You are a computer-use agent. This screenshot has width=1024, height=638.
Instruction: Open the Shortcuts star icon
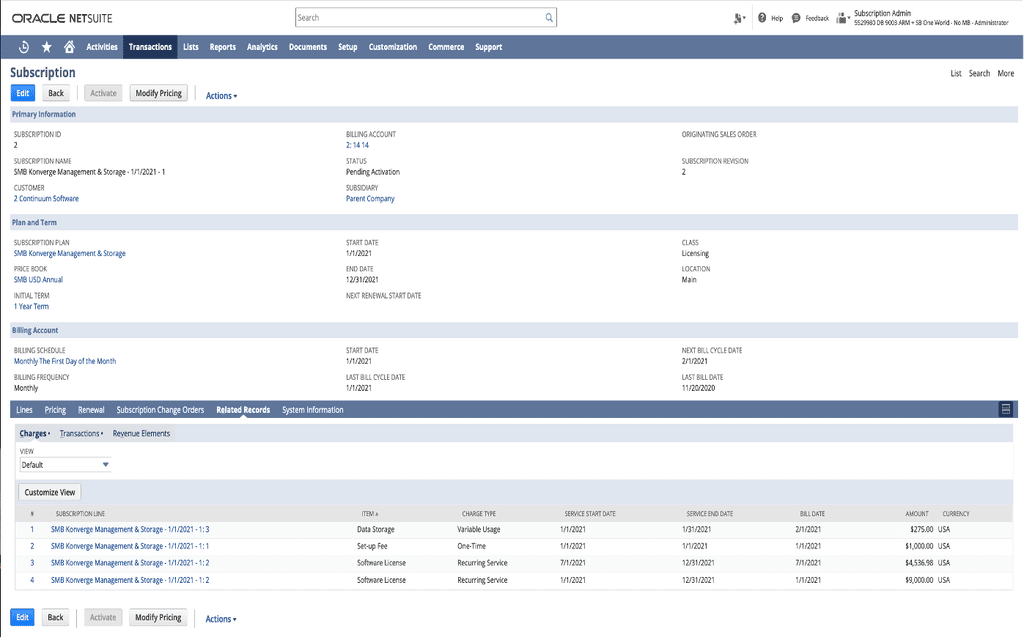tap(46, 47)
